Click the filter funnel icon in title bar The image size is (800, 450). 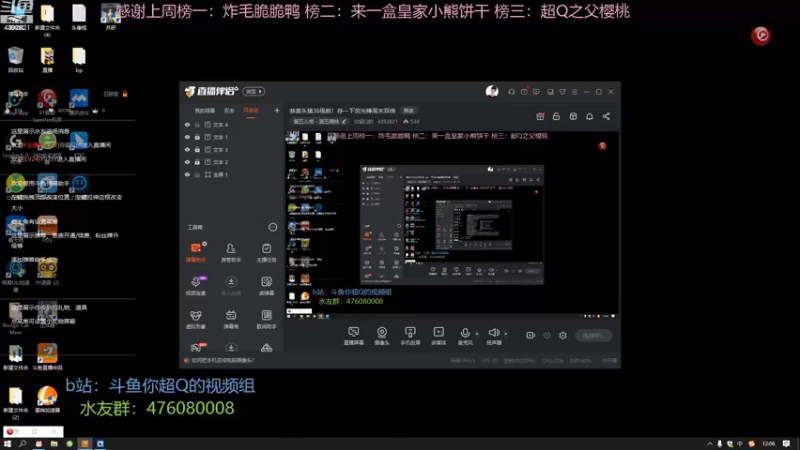[562, 92]
